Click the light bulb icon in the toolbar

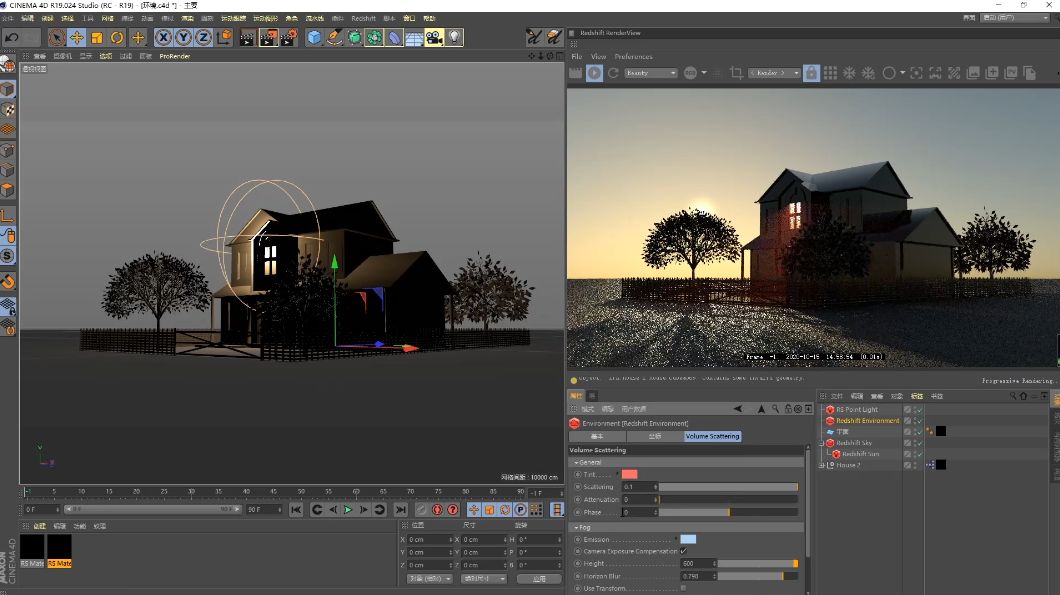pos(455,38)
